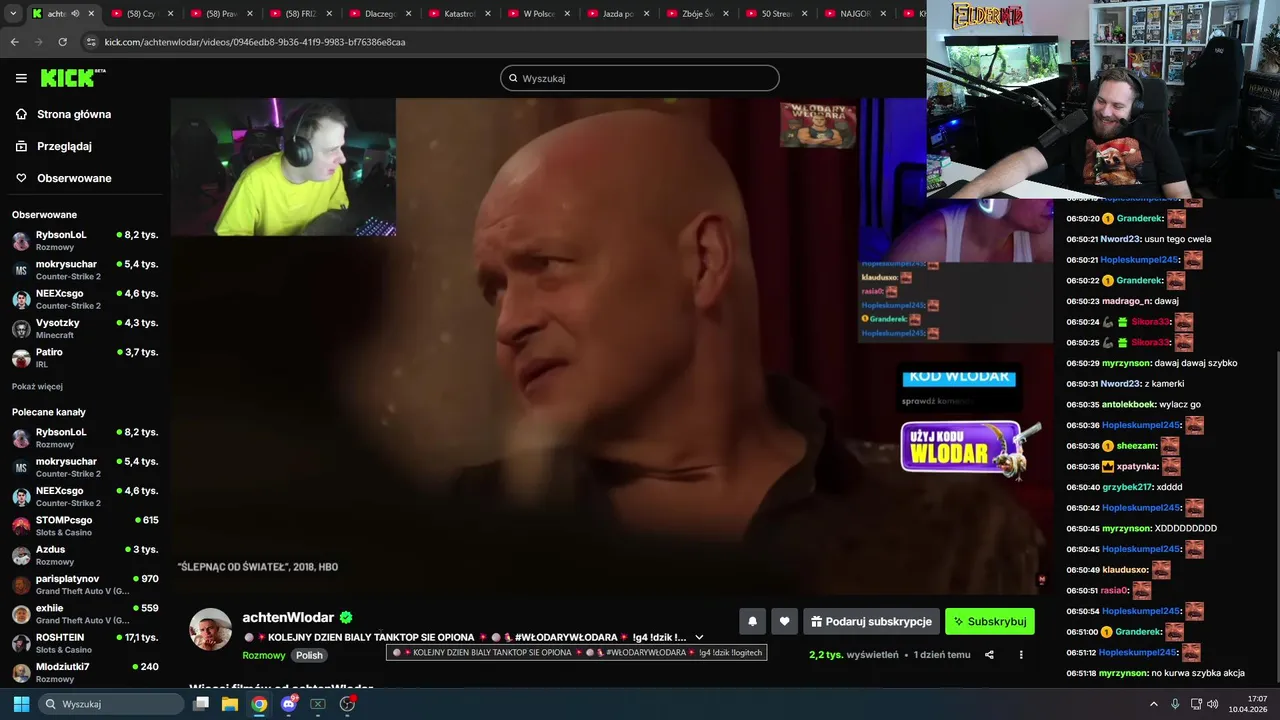Click the video player
Image resolution: width=1280 pixels, height=720 pixels.
(611, 345)
